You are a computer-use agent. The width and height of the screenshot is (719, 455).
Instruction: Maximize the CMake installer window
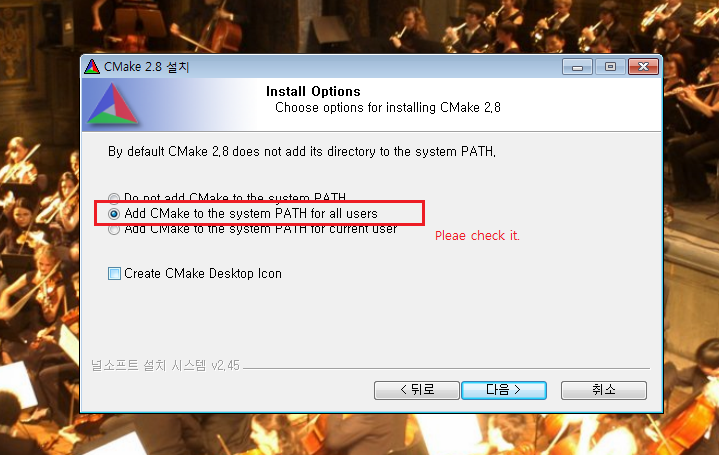pyautogui.click(x=610, y=67)
